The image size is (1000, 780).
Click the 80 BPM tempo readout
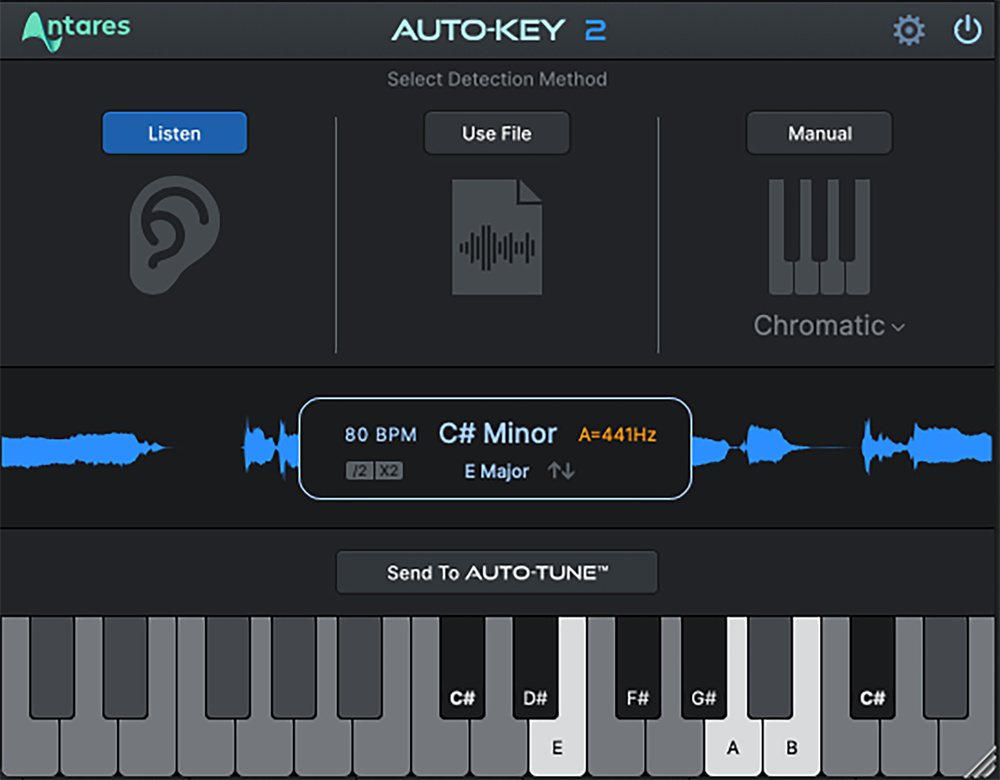(x=380, y=435)
